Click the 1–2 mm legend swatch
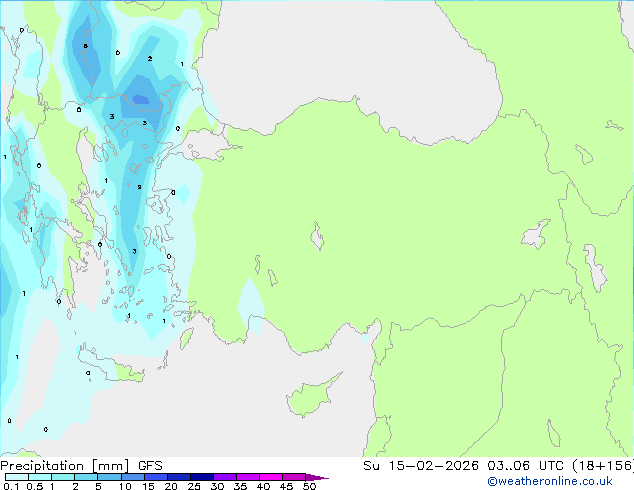 click(63, 477)
